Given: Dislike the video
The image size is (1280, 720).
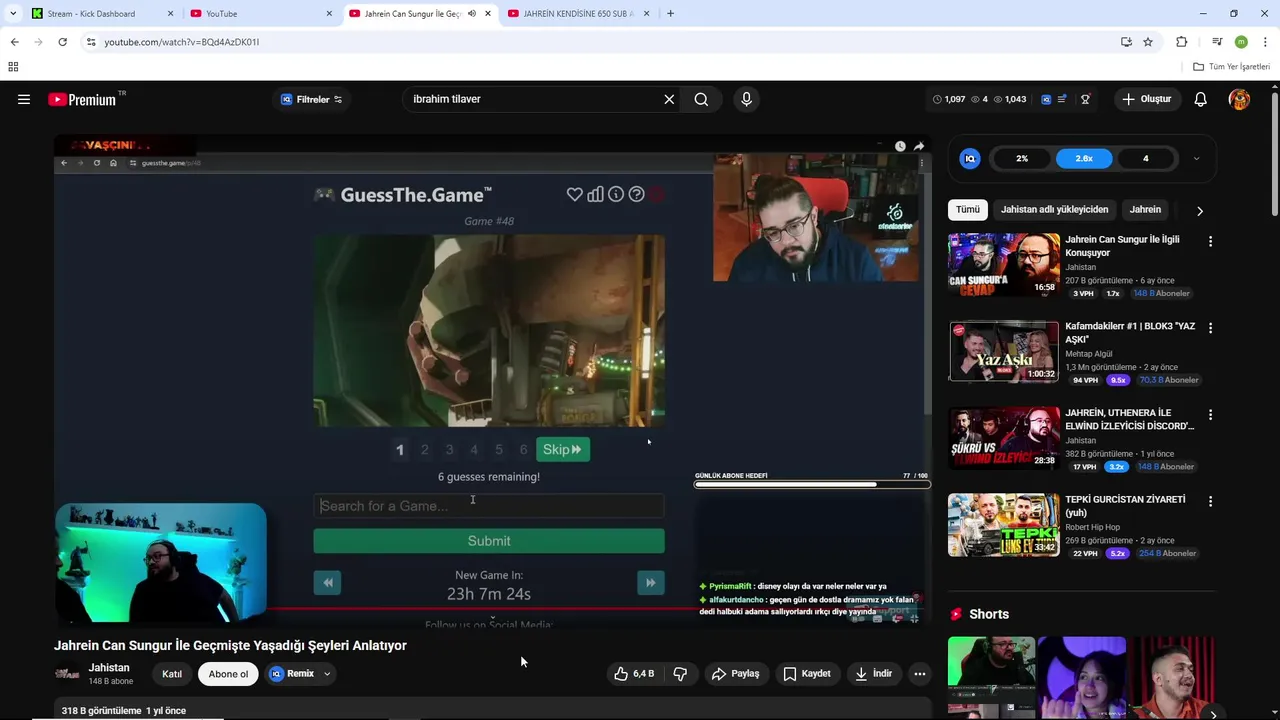Looking at the screenshot, I should coord(680,674).
